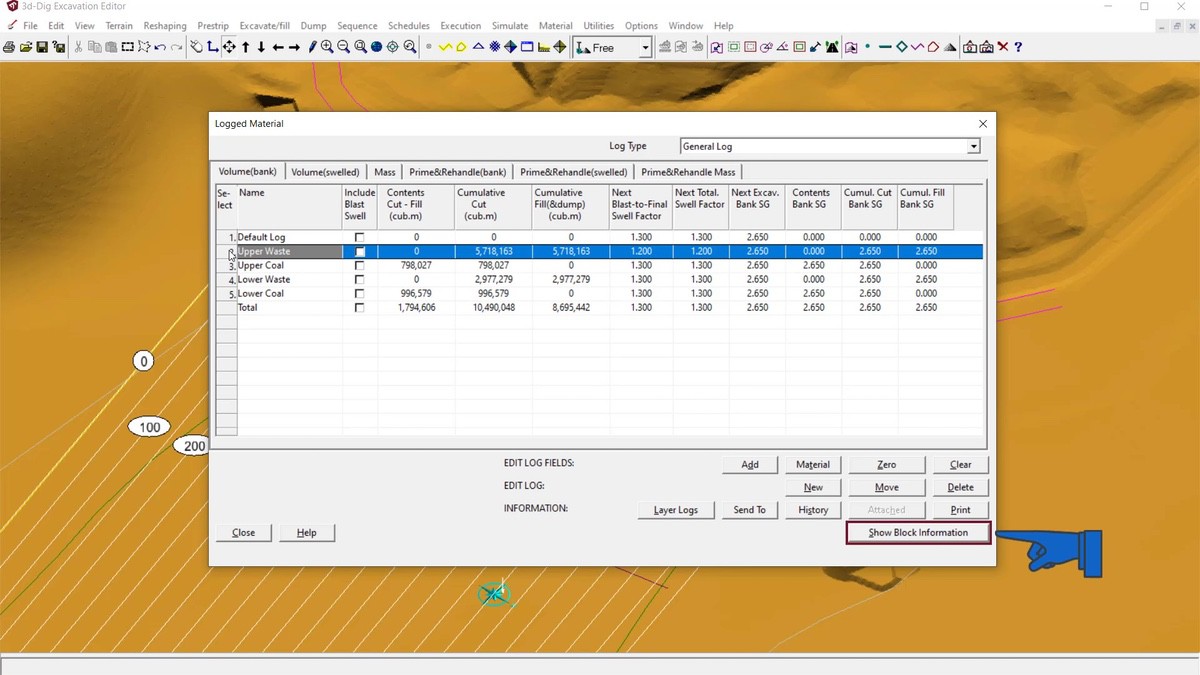Tick Include Blast Swell for Total row
This screenshot has height=675, width=1200.
[x=360, y=308]
